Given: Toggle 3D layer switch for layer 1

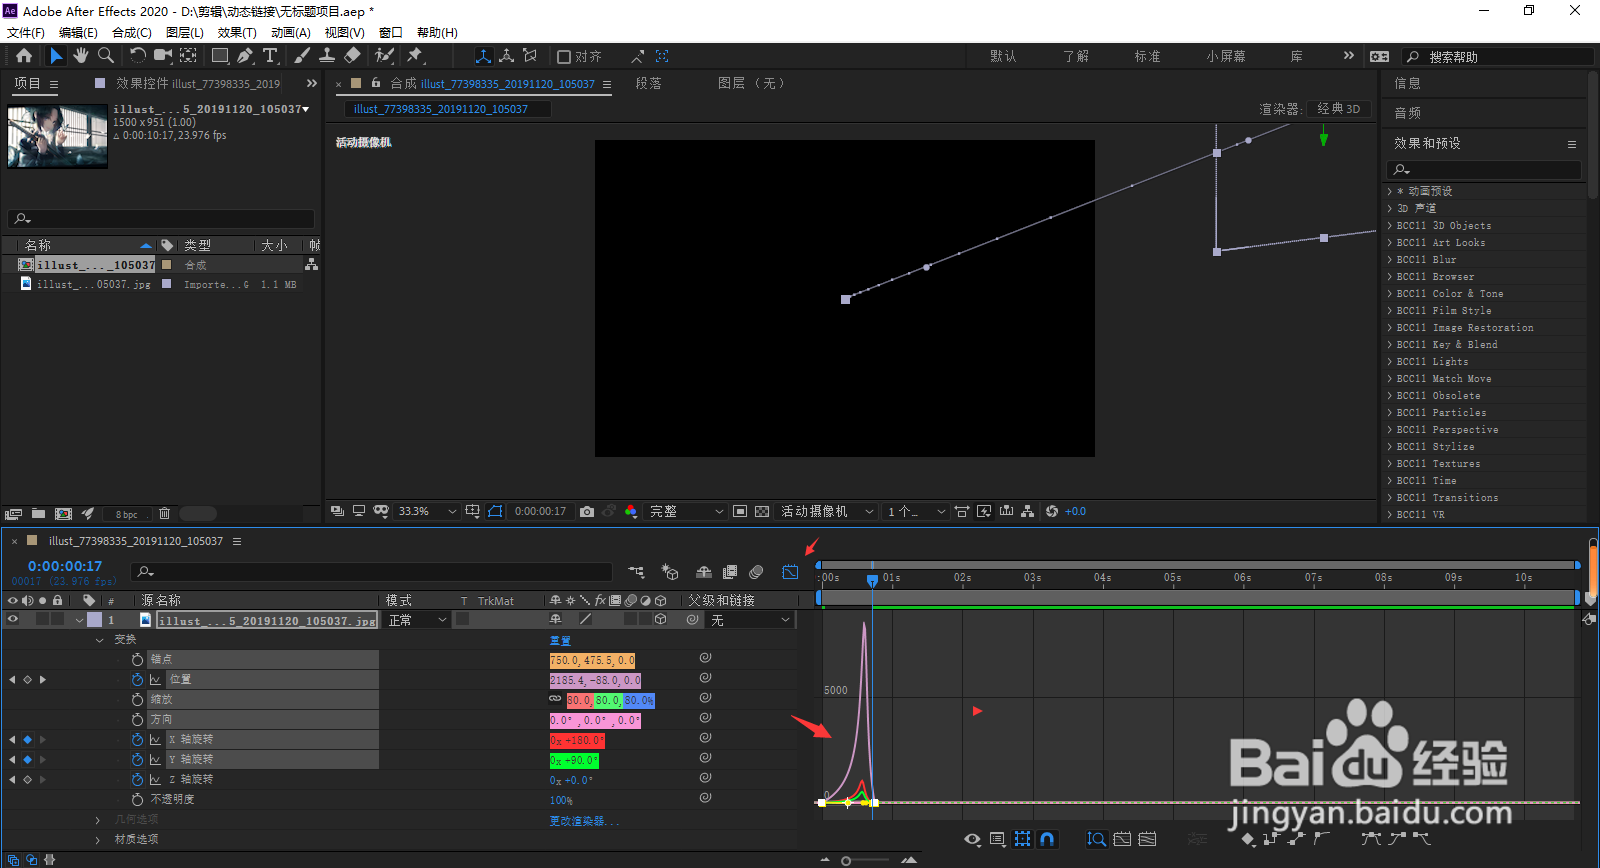Looking at the screenshot, I should [x=660, y=620].
